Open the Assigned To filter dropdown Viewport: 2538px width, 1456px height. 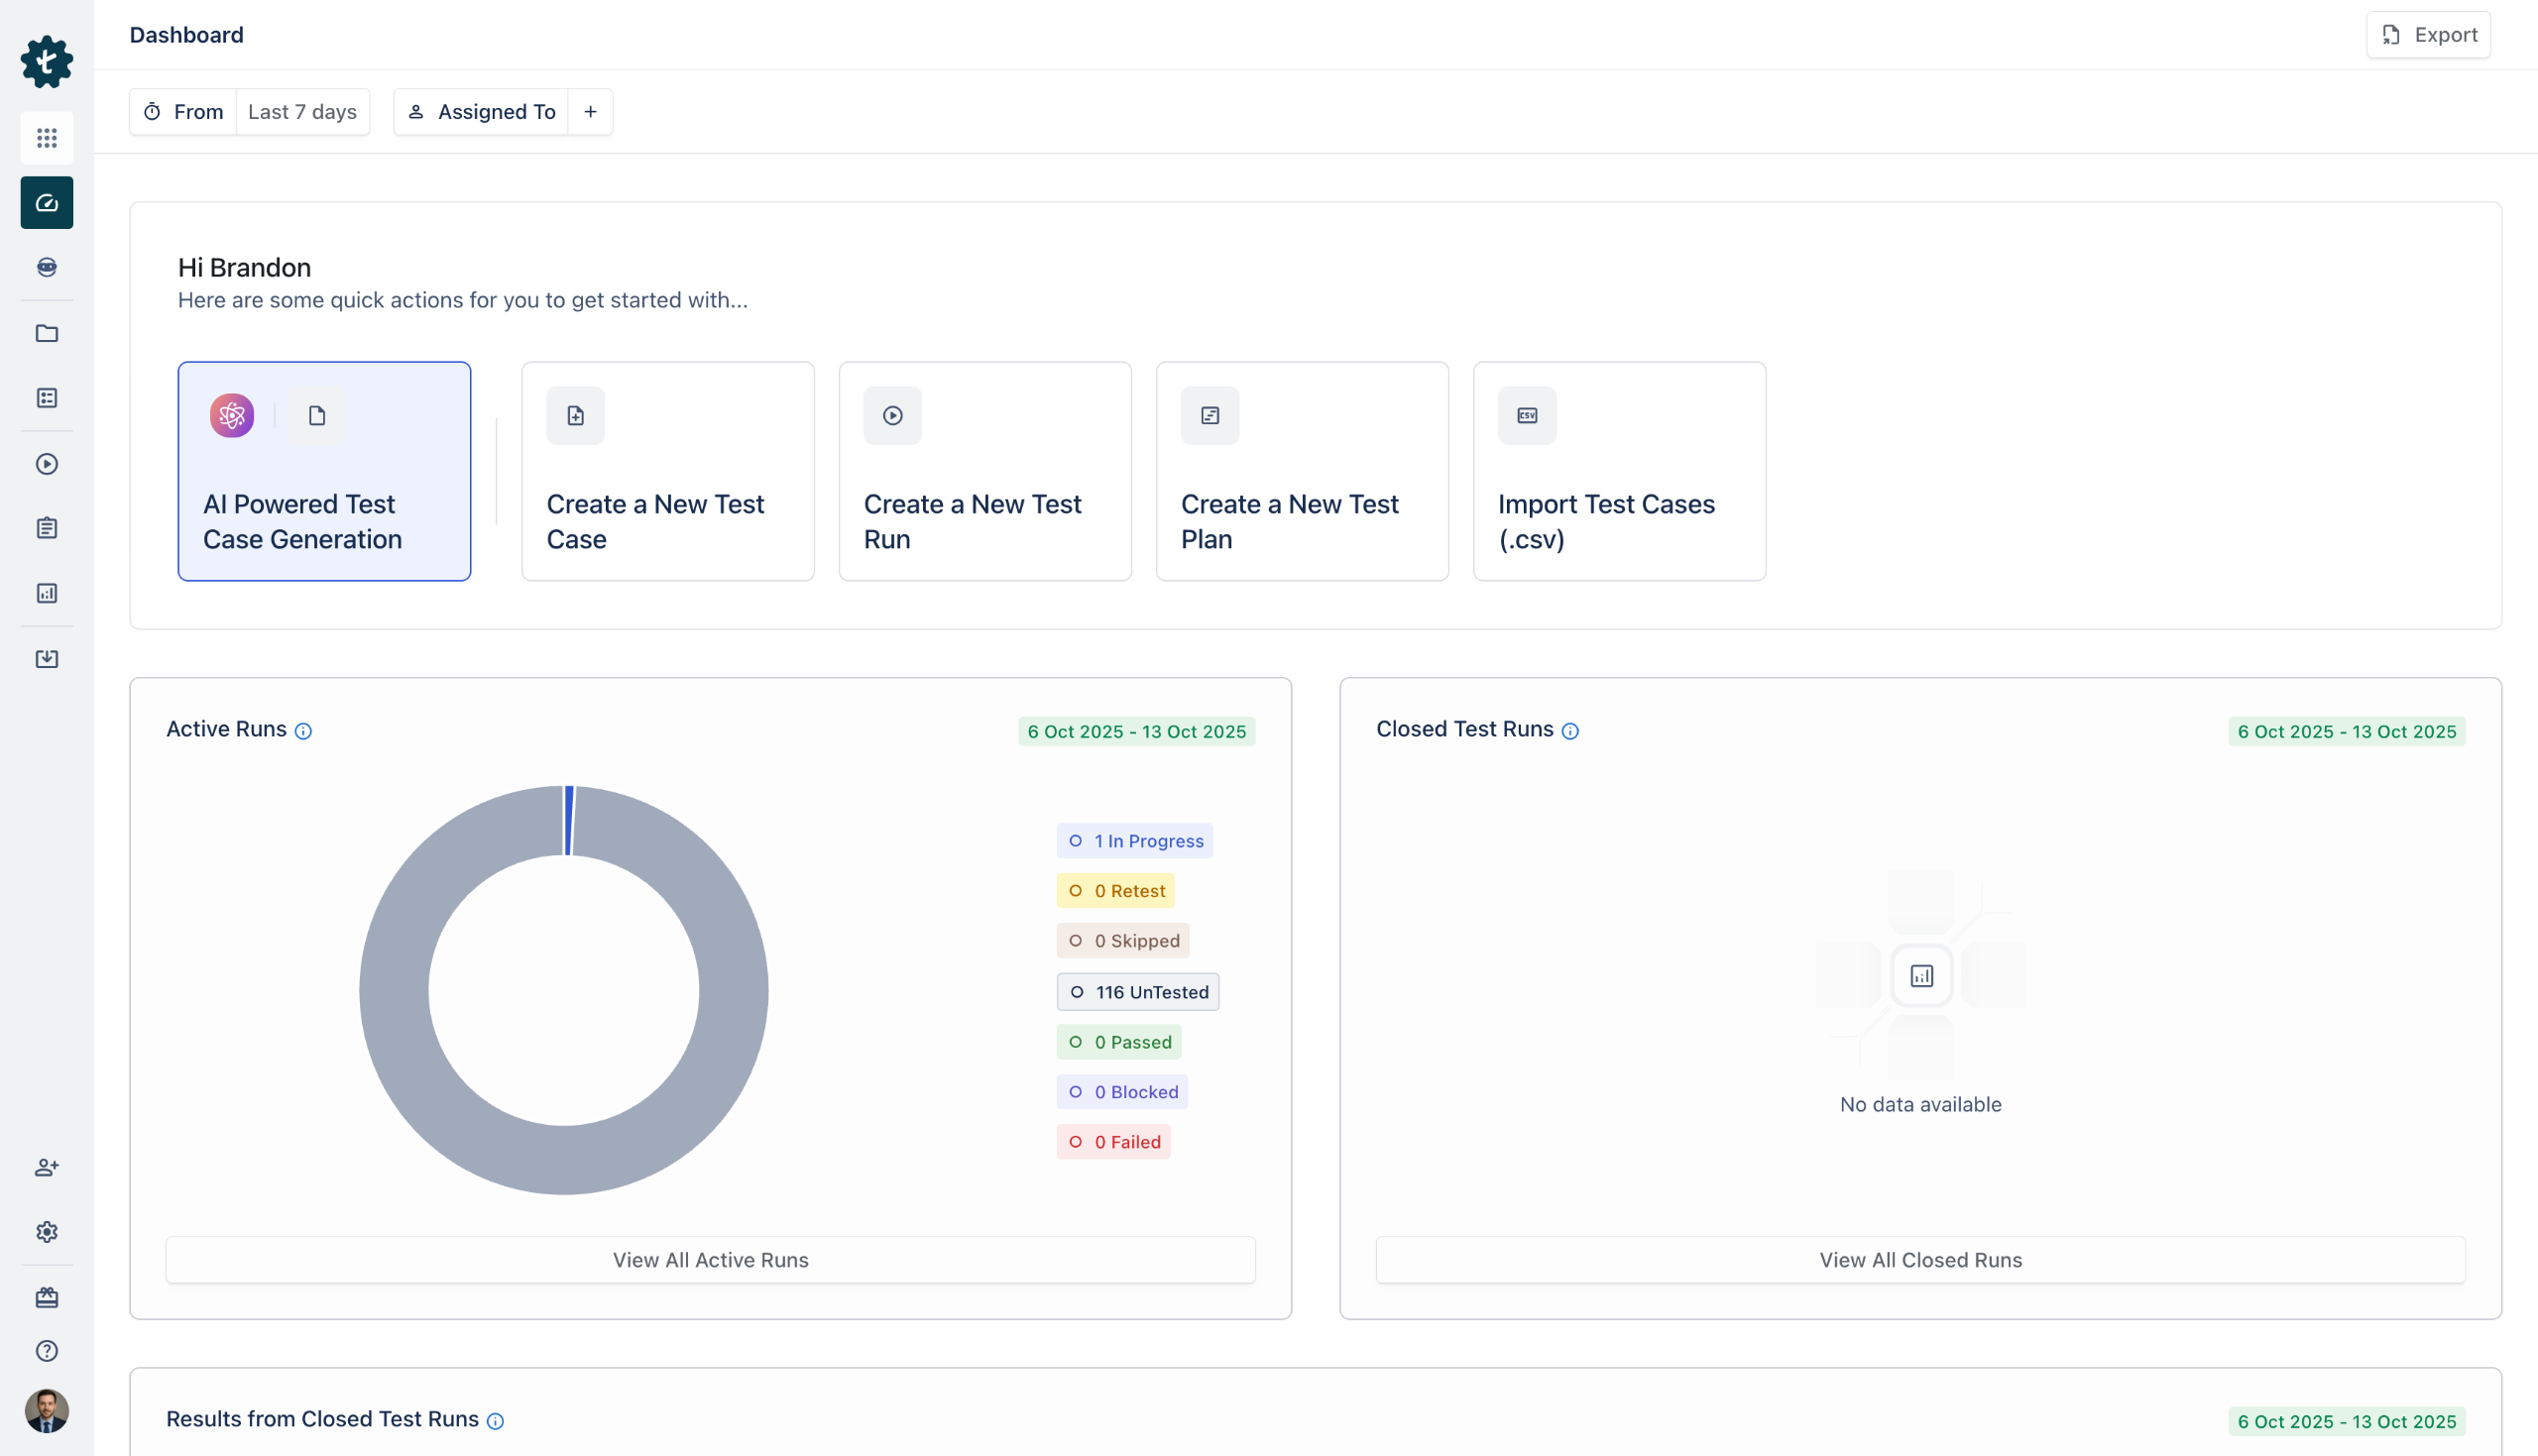click(482, 112)
